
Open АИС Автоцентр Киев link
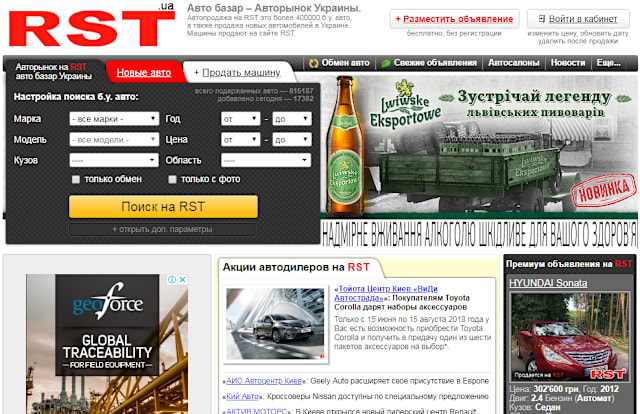[x=264, y=381]
